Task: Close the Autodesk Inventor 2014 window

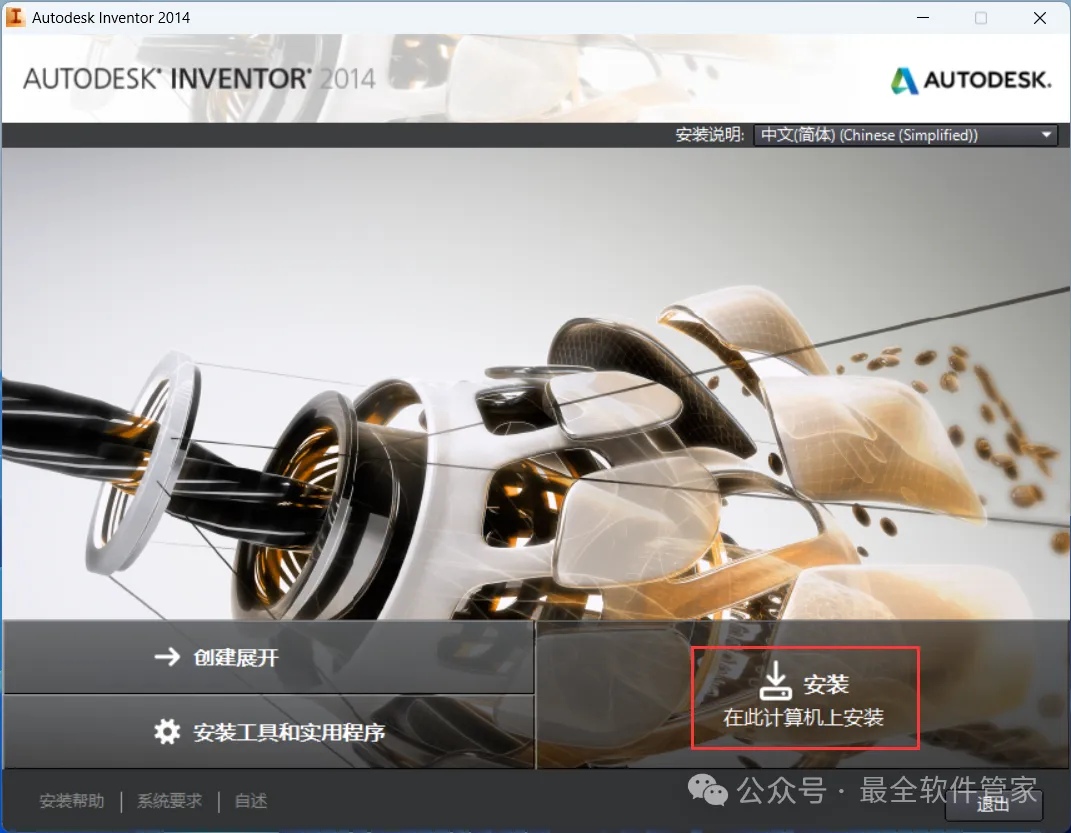Action: click(x=1040, y=18)
